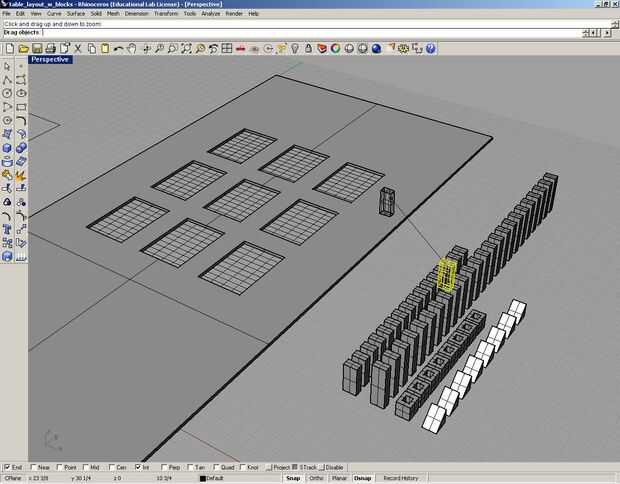Enable the Mid osnap checkbox
This screenshot has height=484, width=620.
coord(85,467)
